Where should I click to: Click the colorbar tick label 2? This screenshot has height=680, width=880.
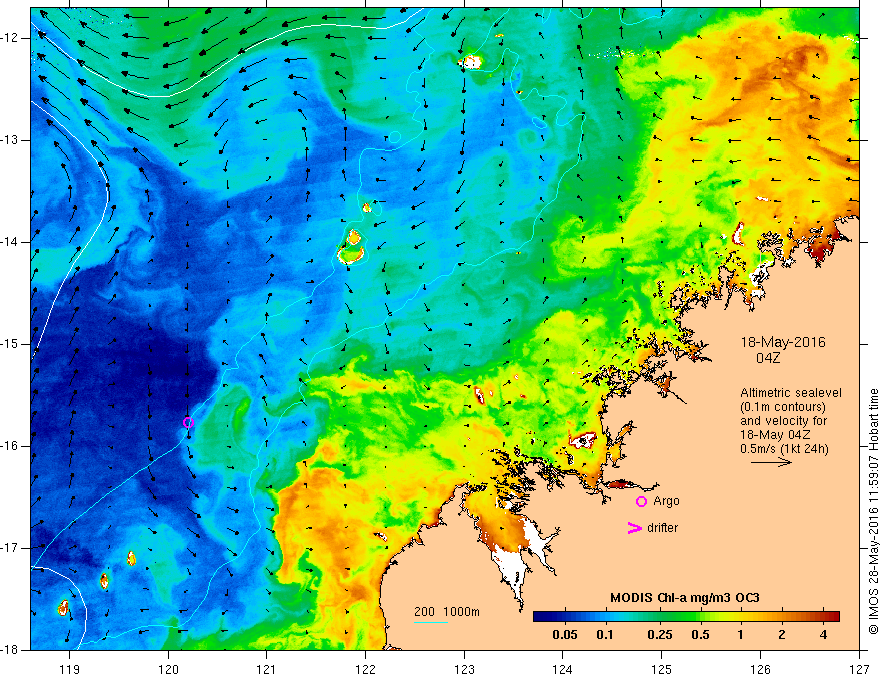click(782, 635)
